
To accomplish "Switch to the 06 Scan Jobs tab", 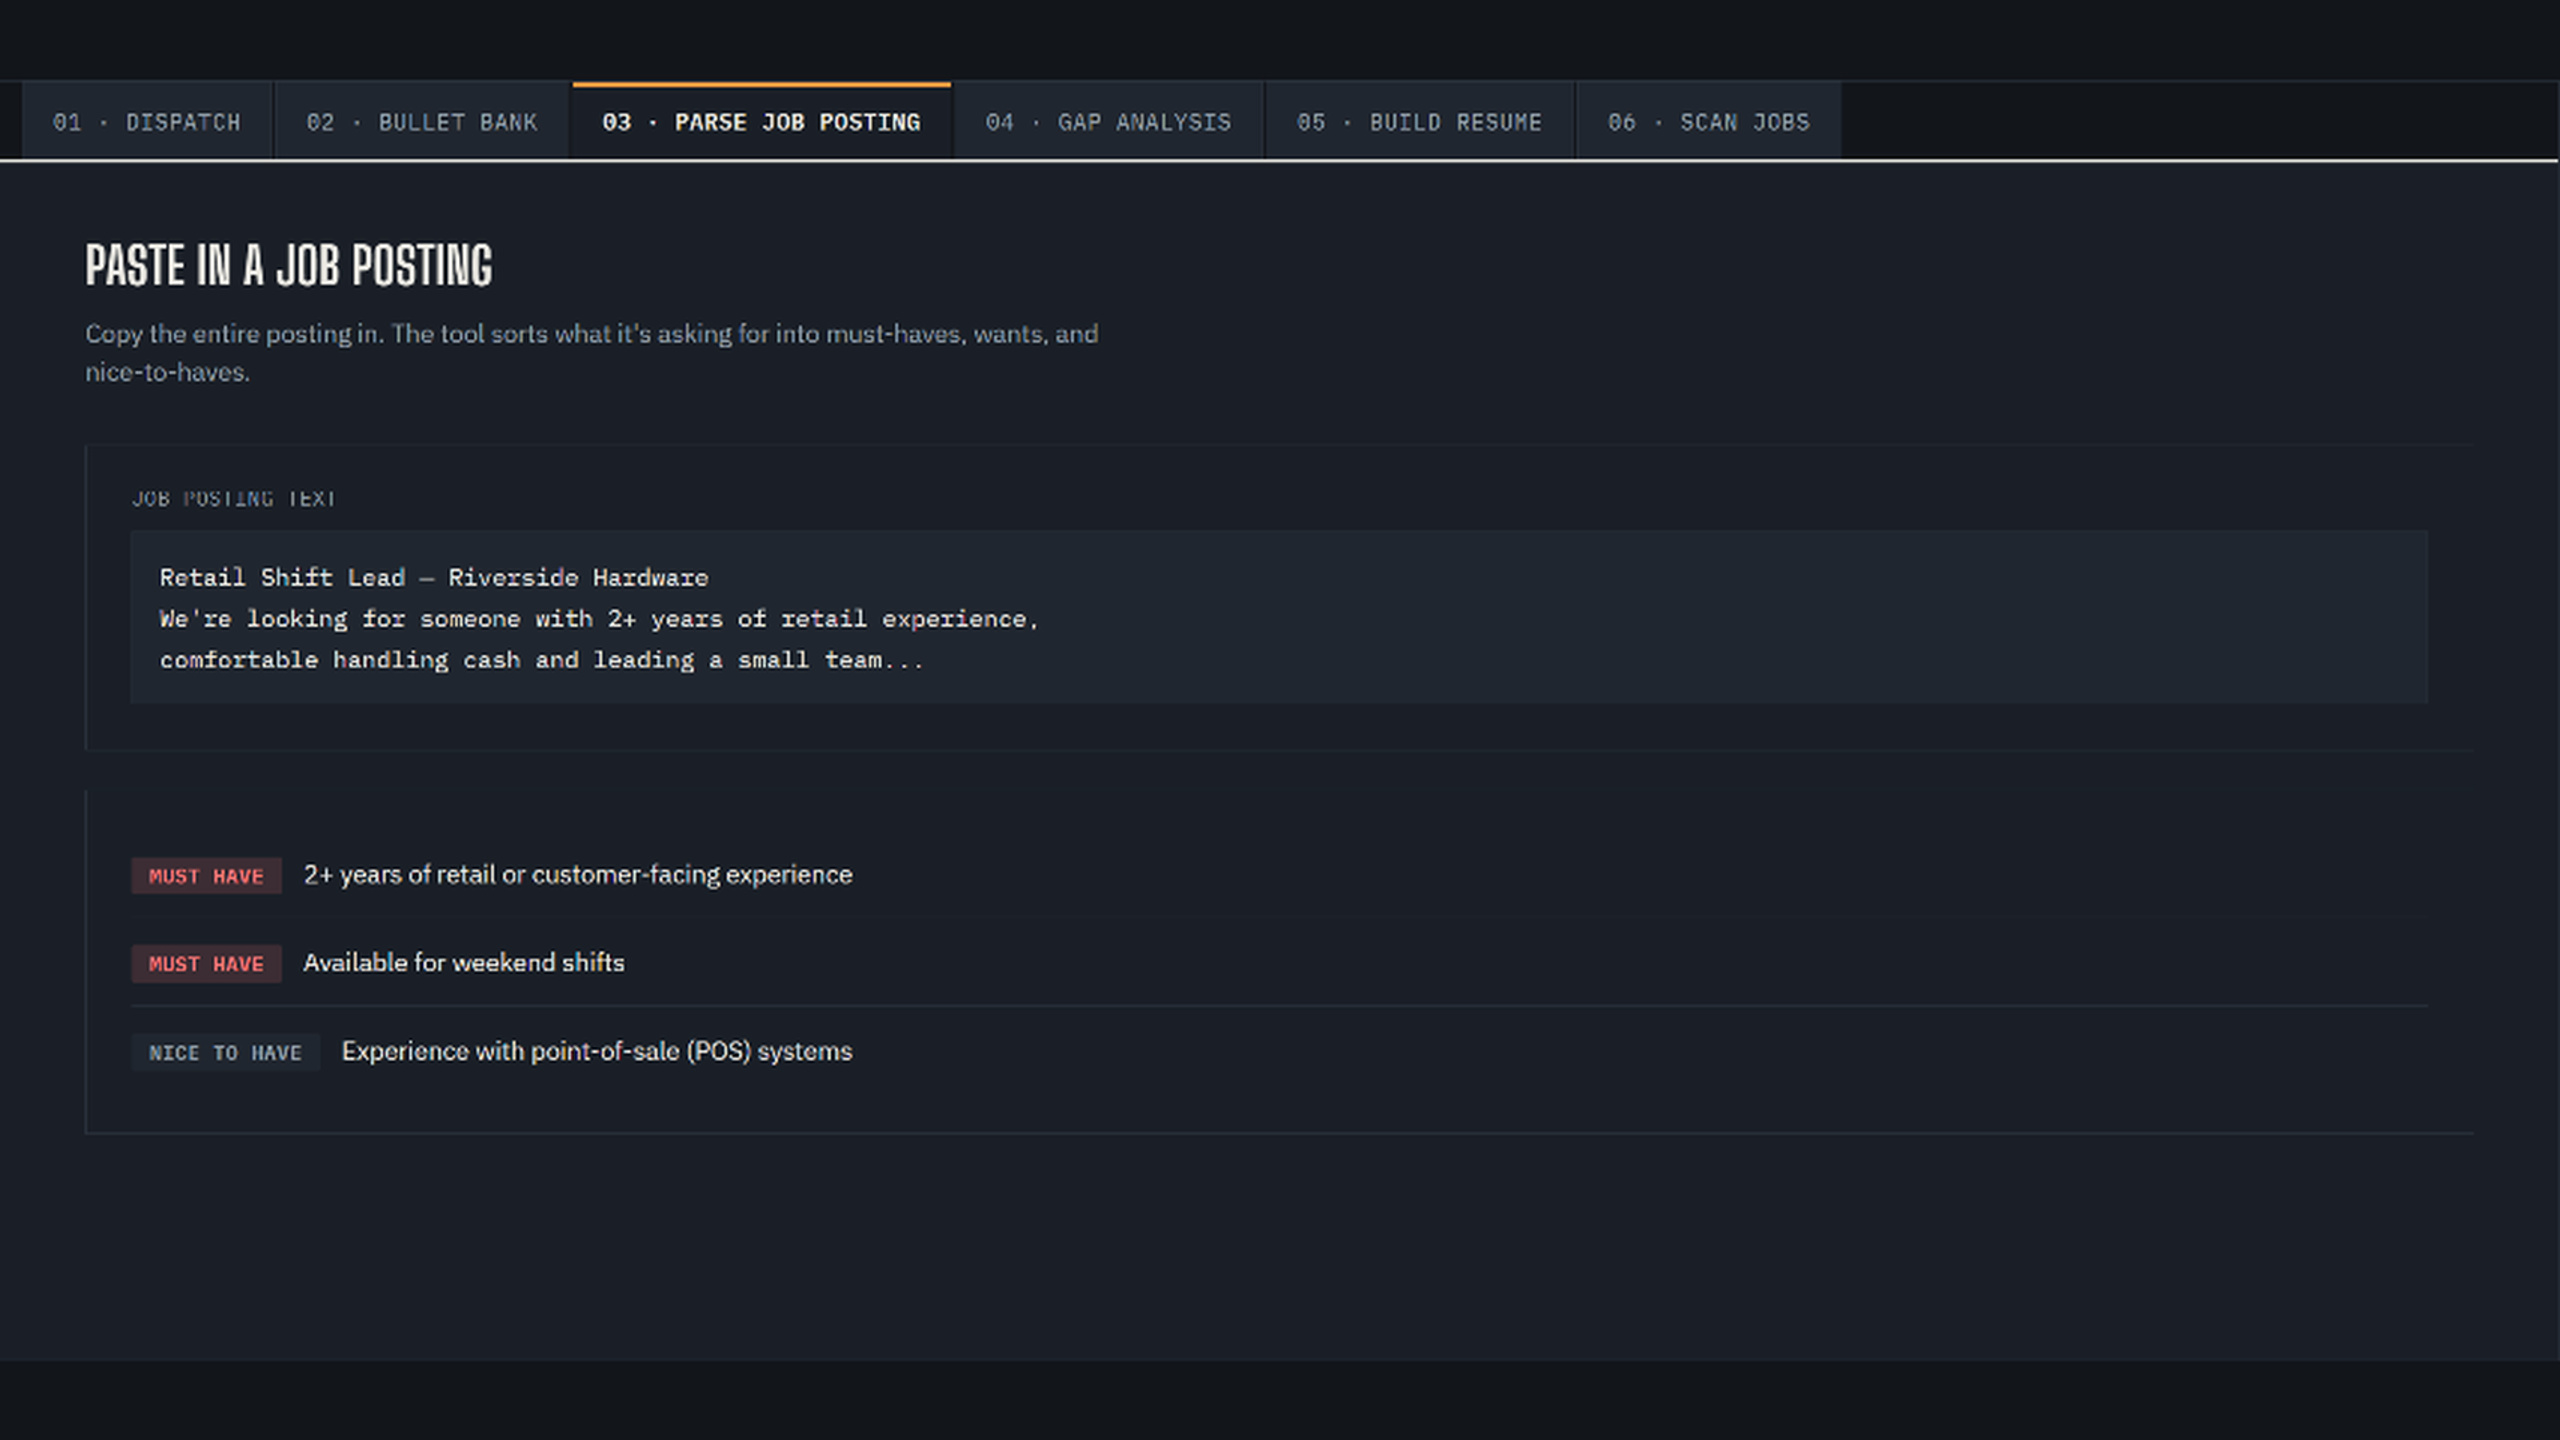I will 1708,121.
